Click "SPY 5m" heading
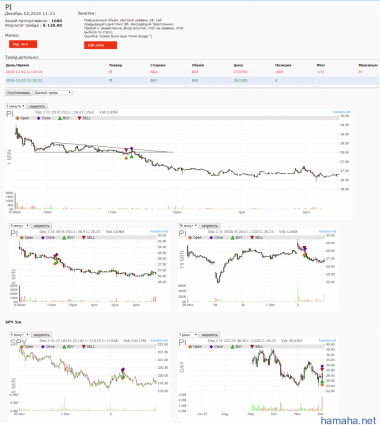Screen dimensions: 380x425 click(13, 322)
